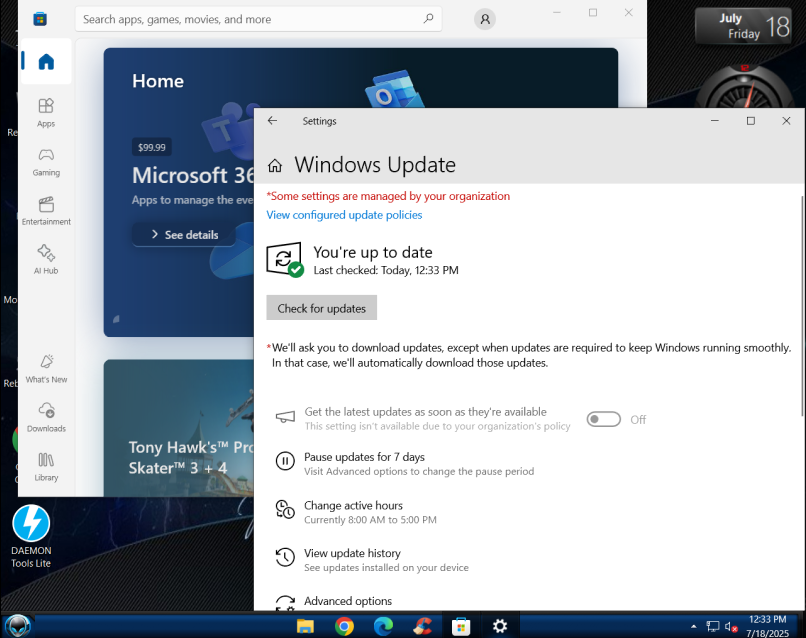Click the Microsoft Store search magnifier icon

pyautogui.click(x=428, y=19)
